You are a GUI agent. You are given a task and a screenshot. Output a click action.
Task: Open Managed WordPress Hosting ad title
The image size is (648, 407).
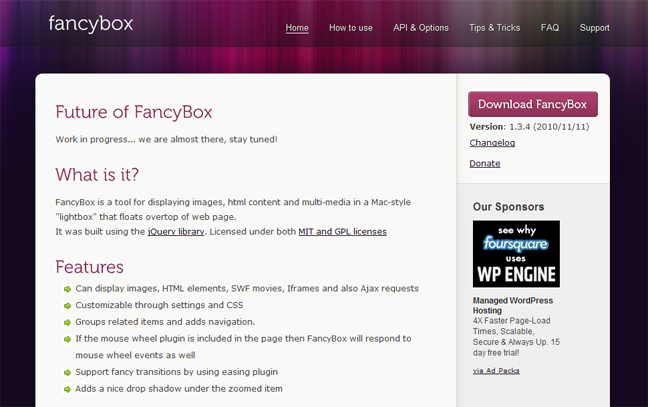coord(512,305)
